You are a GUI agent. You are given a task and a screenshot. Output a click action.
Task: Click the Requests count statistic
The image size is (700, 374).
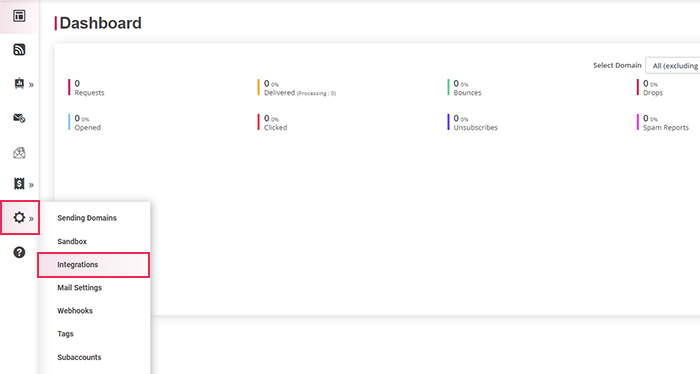89,87
